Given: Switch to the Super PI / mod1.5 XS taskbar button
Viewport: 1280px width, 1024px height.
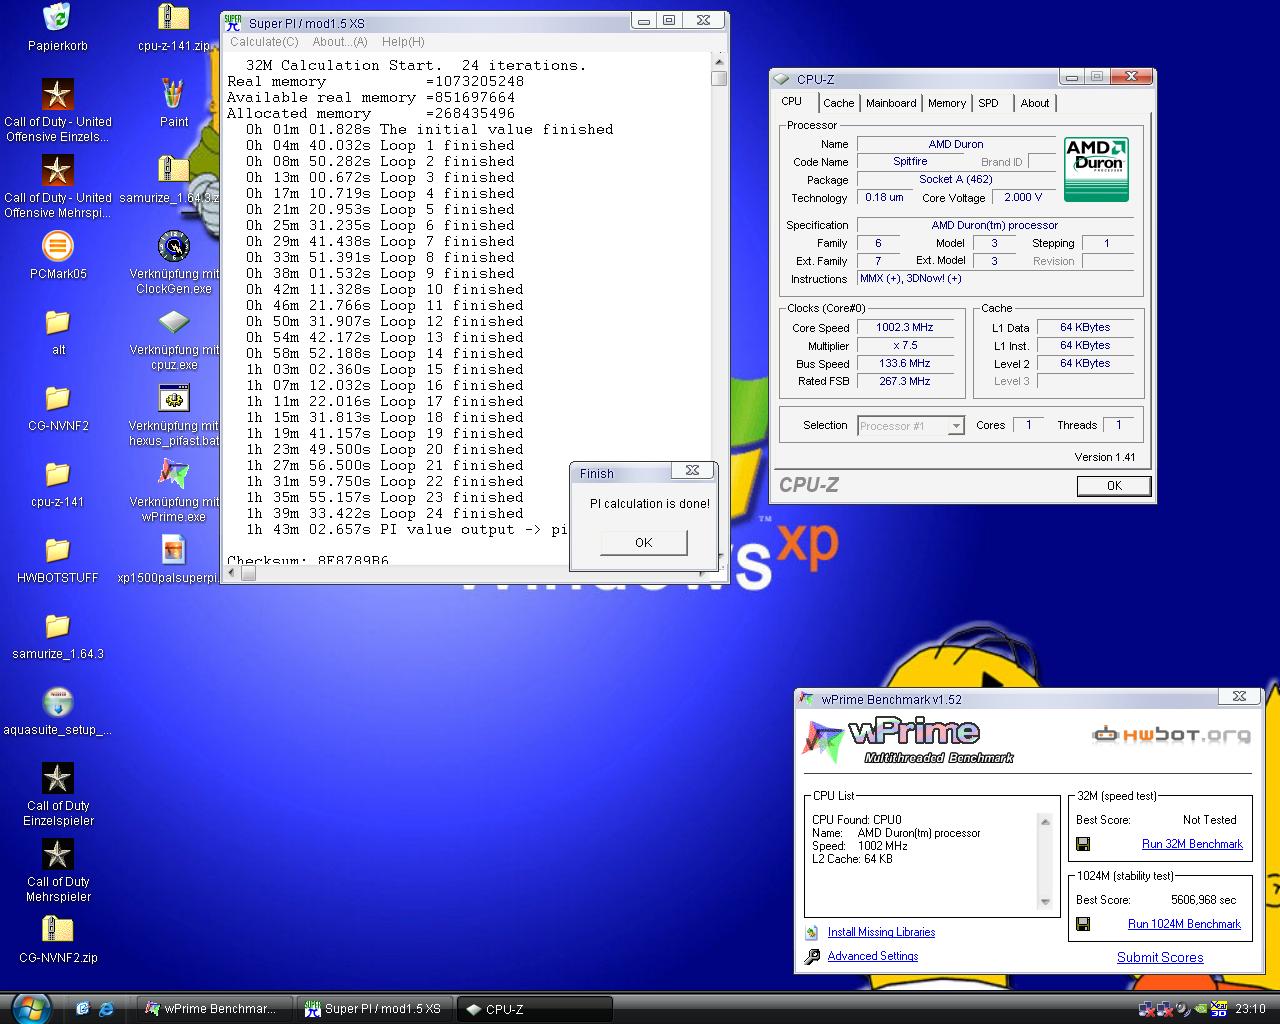Looking at the screenshot, I should click(376, 1009).
